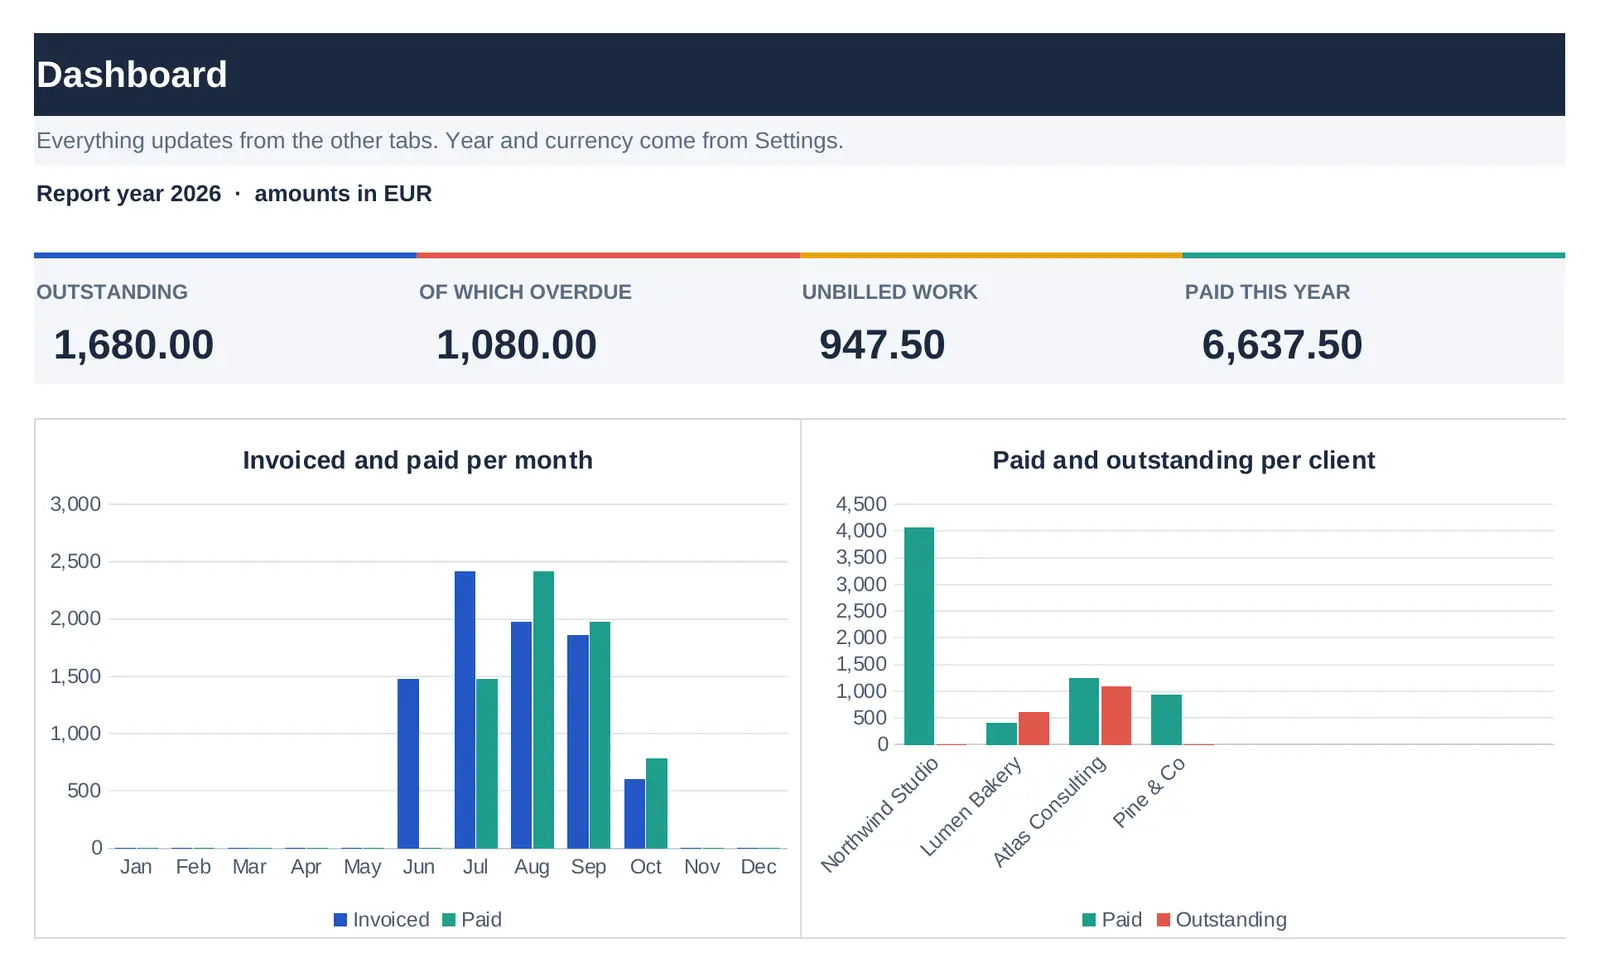Image resolution: width=1600 pixels, height=972 pixels.
Task: Click the September Invoiced bar
Action: [578, 742]
